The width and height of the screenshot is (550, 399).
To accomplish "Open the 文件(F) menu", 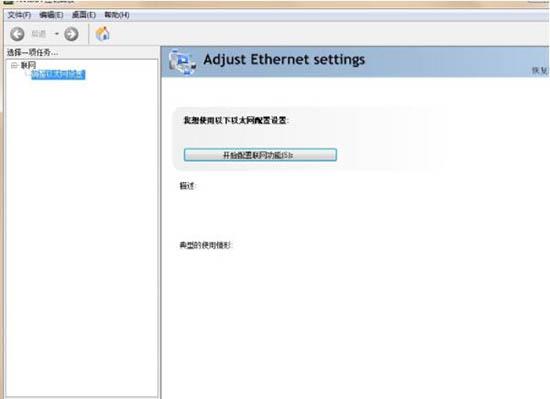I will click(19, 15).
